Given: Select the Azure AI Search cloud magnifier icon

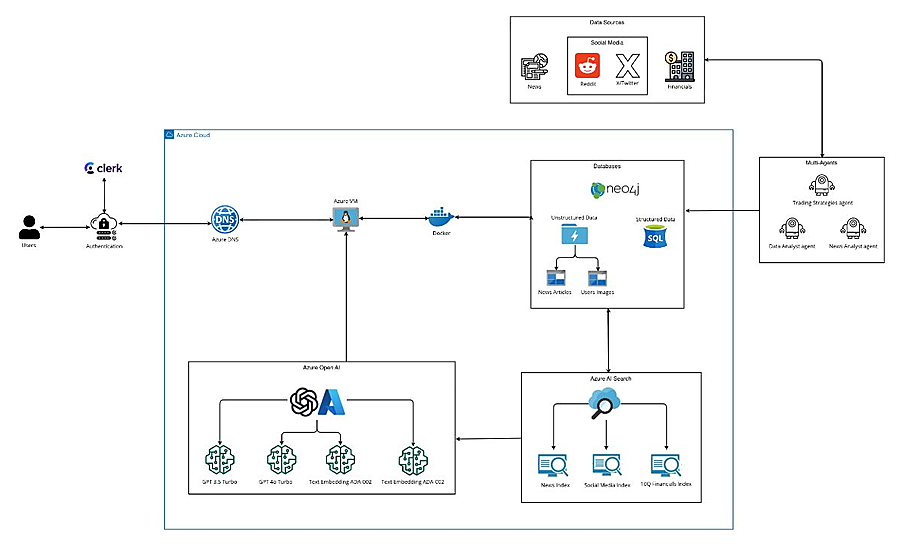Looking at the screenshot, I should pyautogui.click(x=604, y=403).
